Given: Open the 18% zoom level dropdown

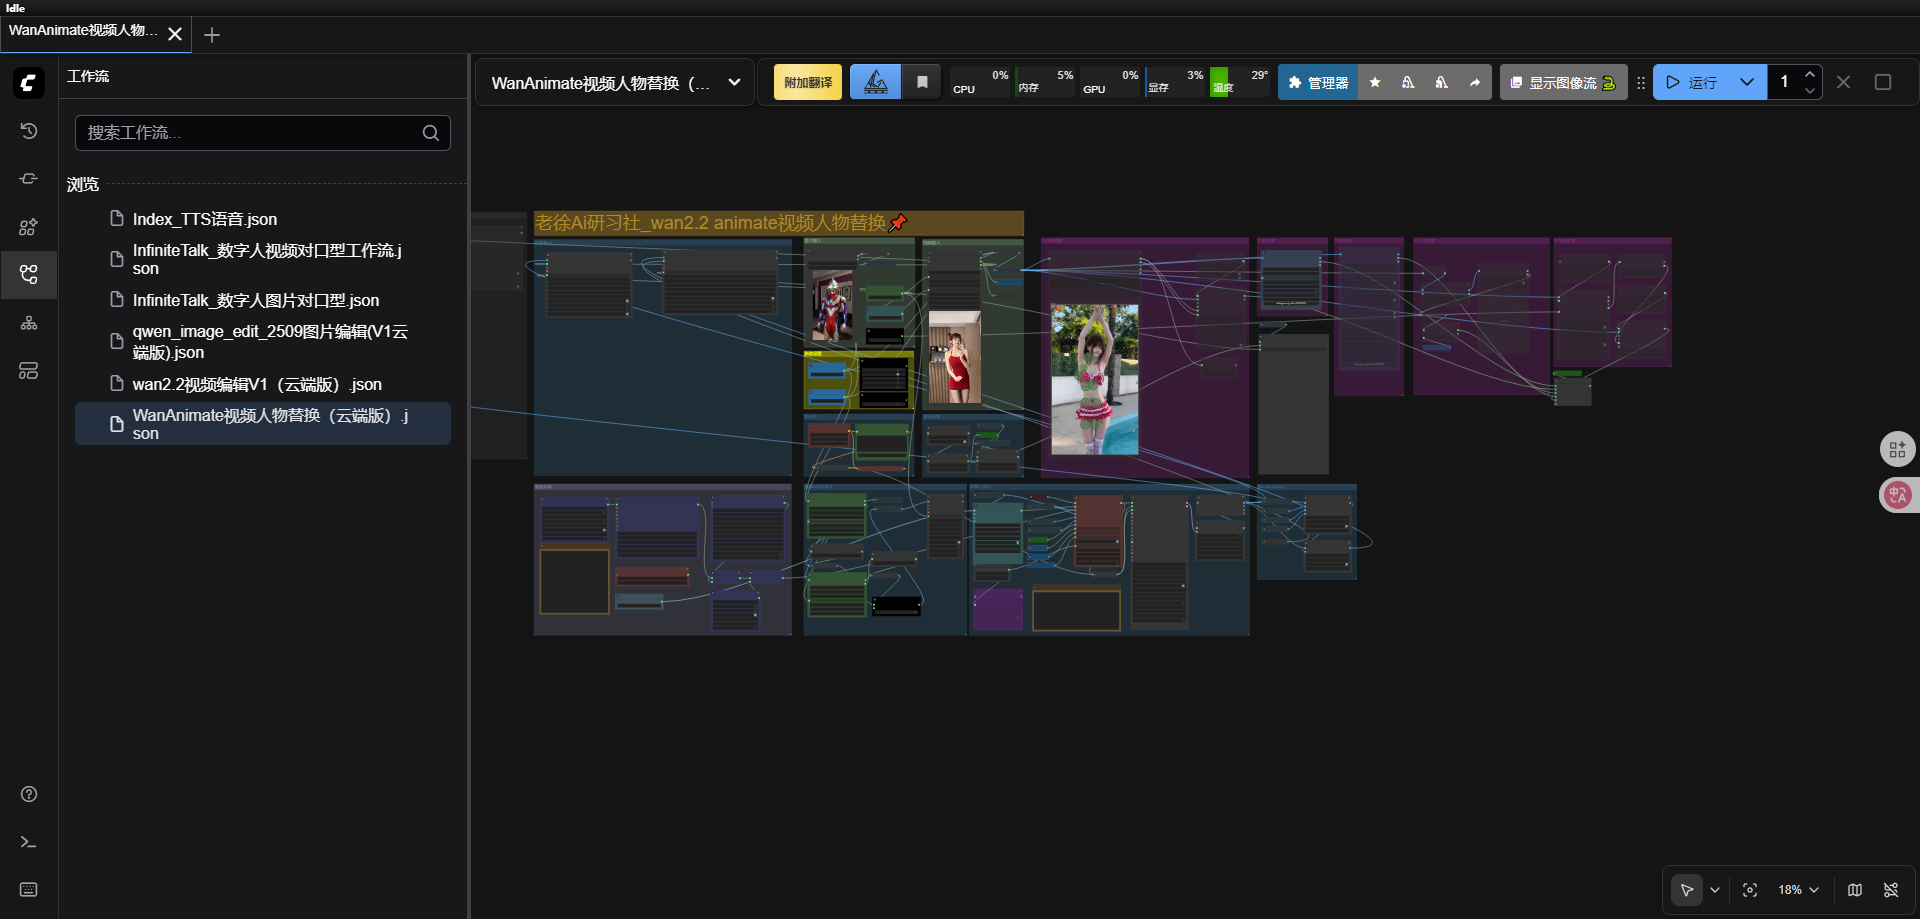Looking at the screenshot, I should tap(1798, 890).
